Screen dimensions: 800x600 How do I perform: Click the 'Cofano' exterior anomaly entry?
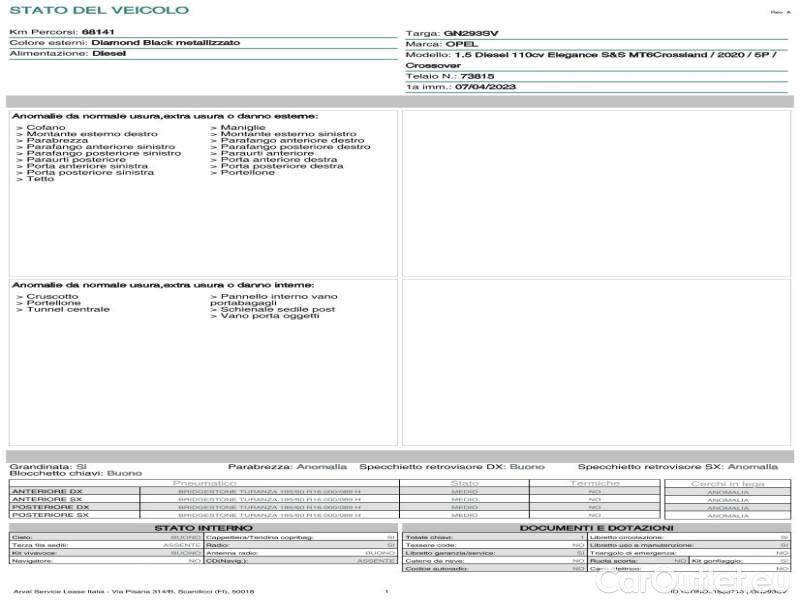click(x=46, y=128)
